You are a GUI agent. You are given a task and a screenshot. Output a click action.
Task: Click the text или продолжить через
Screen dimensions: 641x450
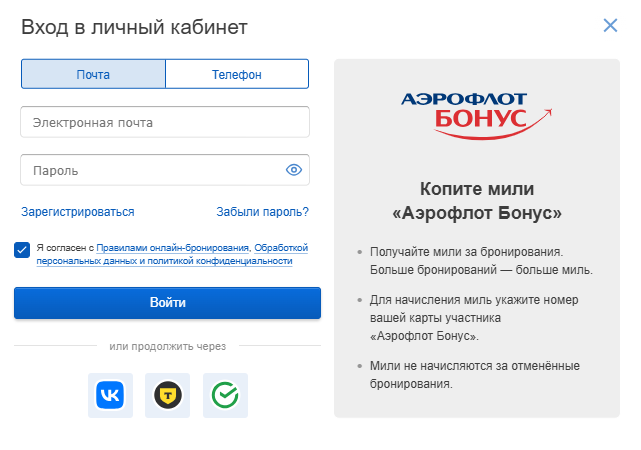(168, 346)
